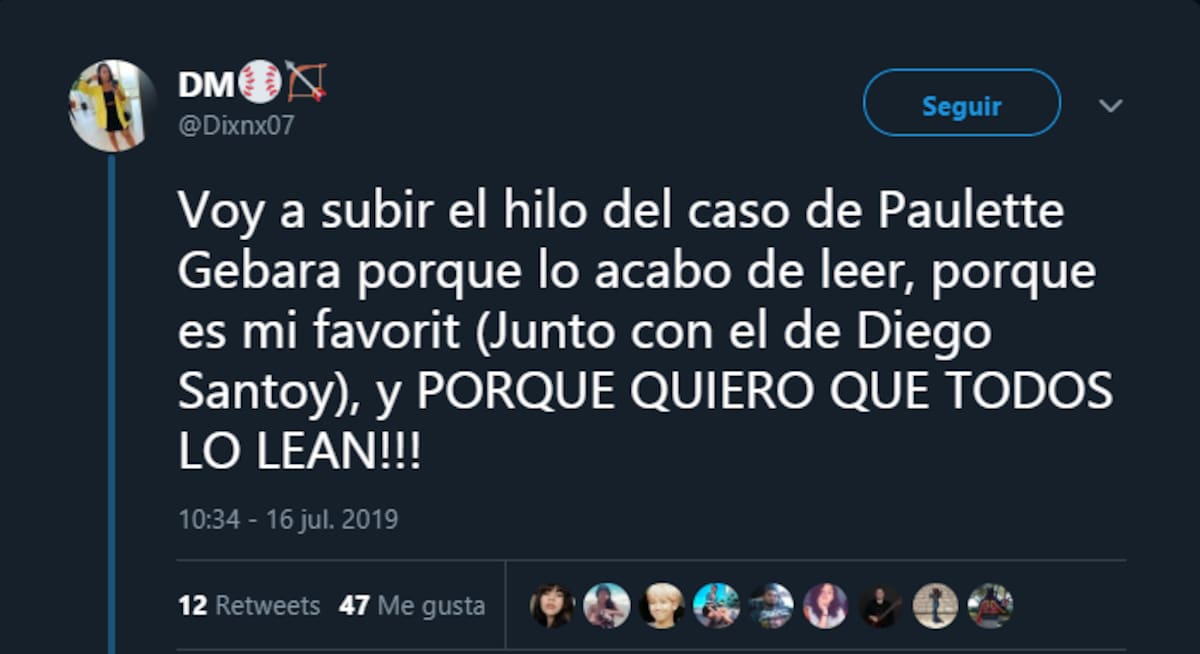The width and height of the screenshot is (1200, 654).
Task: Open the eighth liker avatar with beige wall
Action: pyautogui.click(x=935, y=606)
